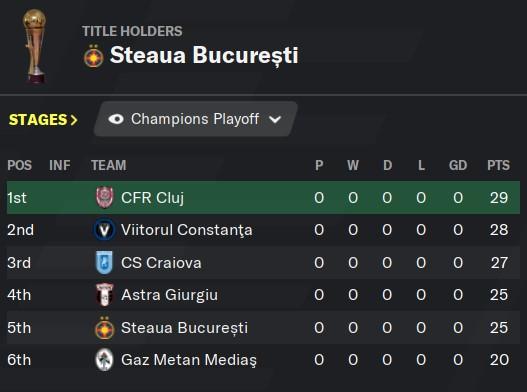Toggle the eye icon in stage selector

[x=116, y=119]
